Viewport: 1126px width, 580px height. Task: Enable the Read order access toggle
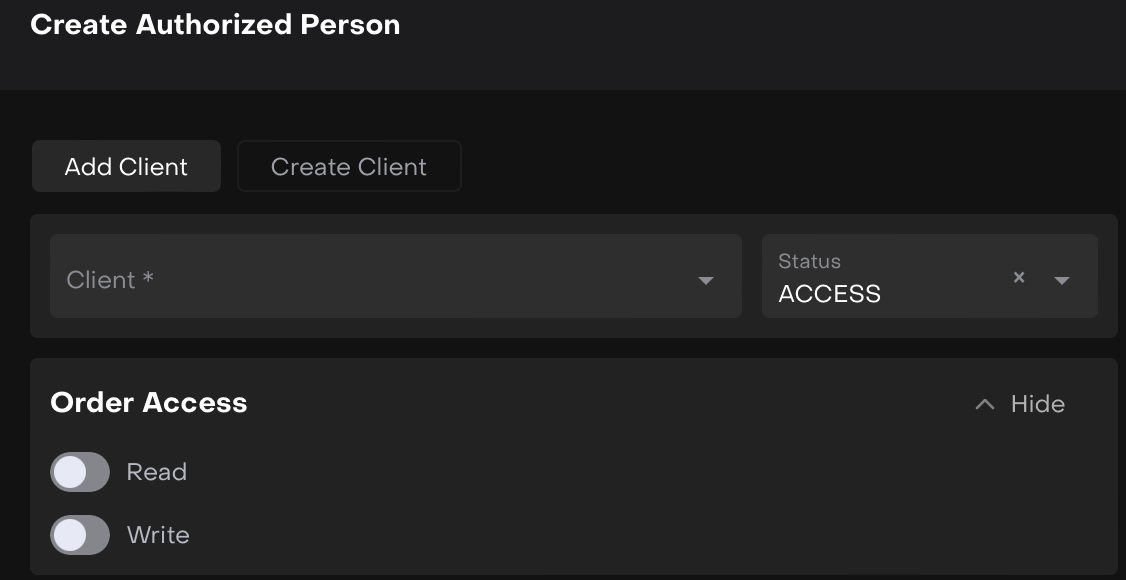pyautogui.click(x=80, y=472)
